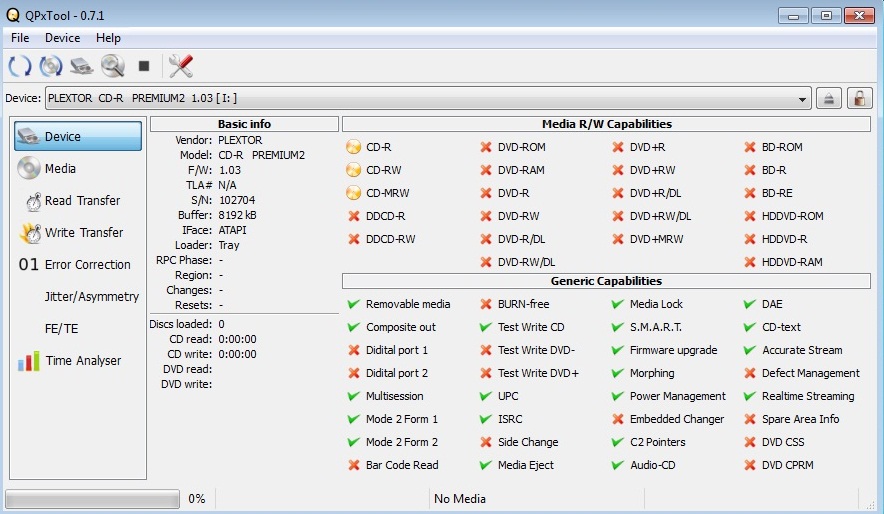The height and width of the screenshot is (514, 884).
Task: Click the CD-MRW capability disc icon
Action: (x=353, y=193)
